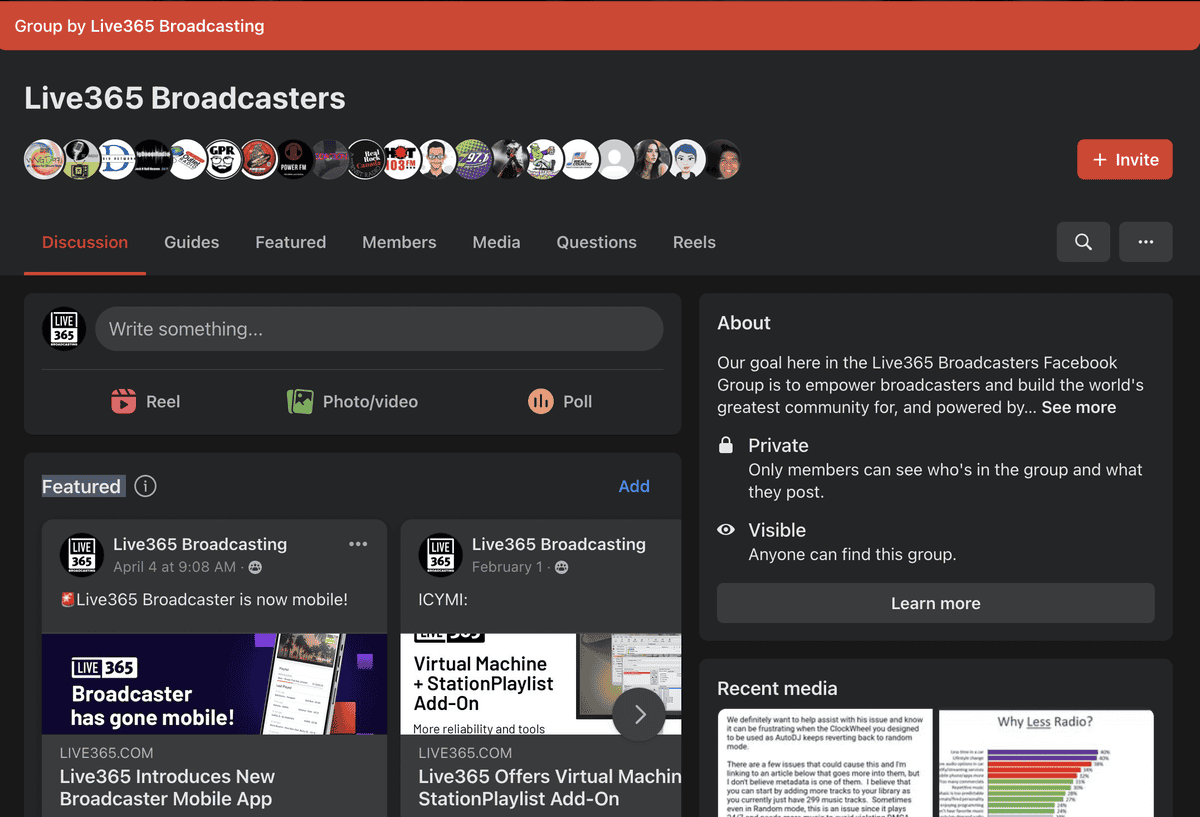Click the search magnifier icon in group header
This screenshot has height=817, width=1200.
point(1083,242)
